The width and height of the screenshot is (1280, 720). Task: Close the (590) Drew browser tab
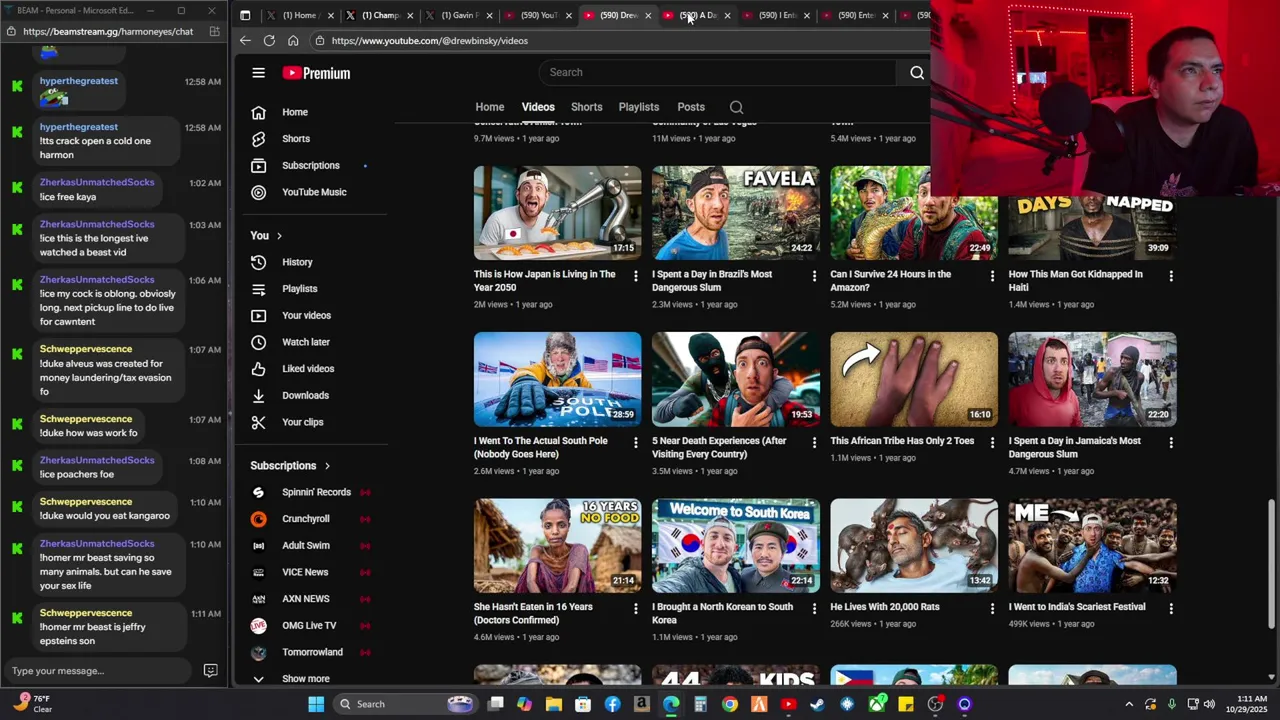tap(648, 15)
